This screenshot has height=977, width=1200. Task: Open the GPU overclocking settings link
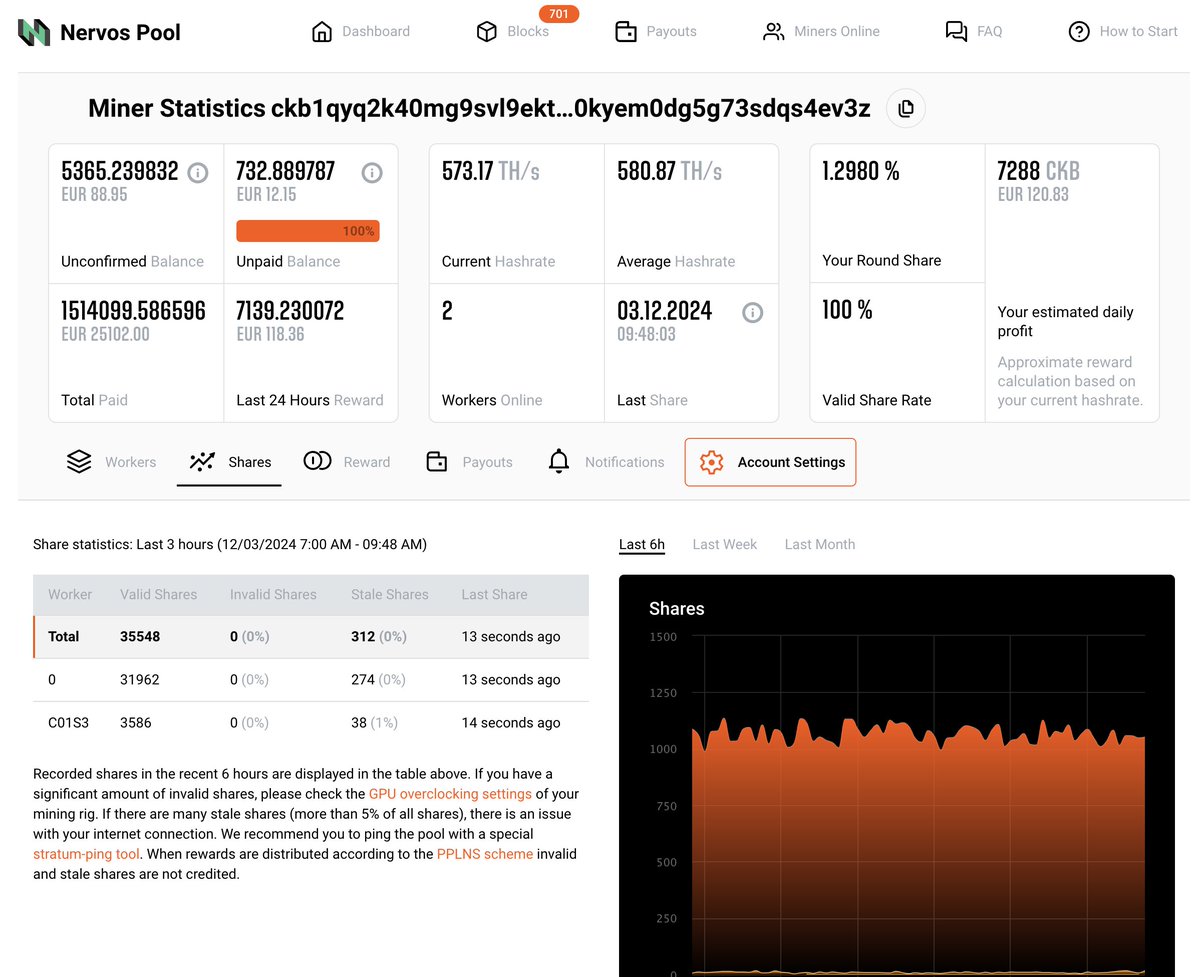coord(450,794)
